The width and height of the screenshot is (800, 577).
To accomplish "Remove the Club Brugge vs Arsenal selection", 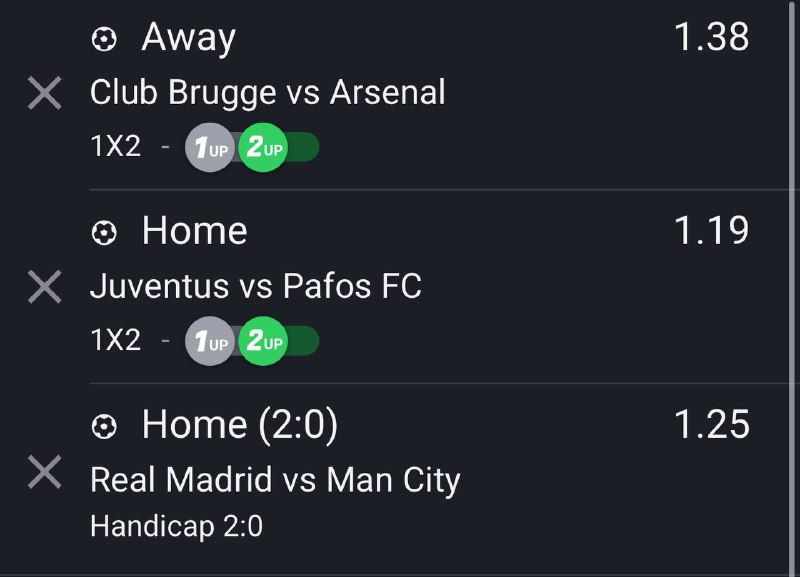I will pyautogui.click(x=44, y=94).
